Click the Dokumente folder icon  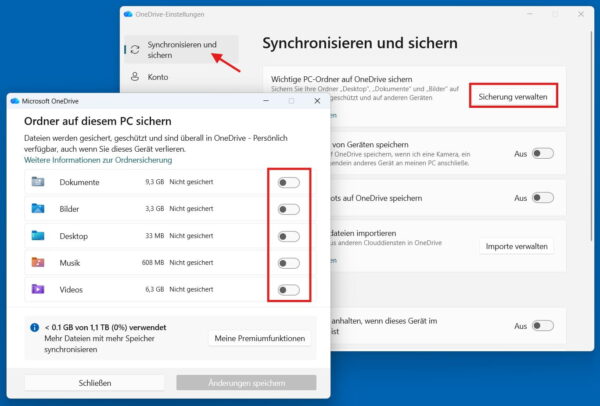38,181
